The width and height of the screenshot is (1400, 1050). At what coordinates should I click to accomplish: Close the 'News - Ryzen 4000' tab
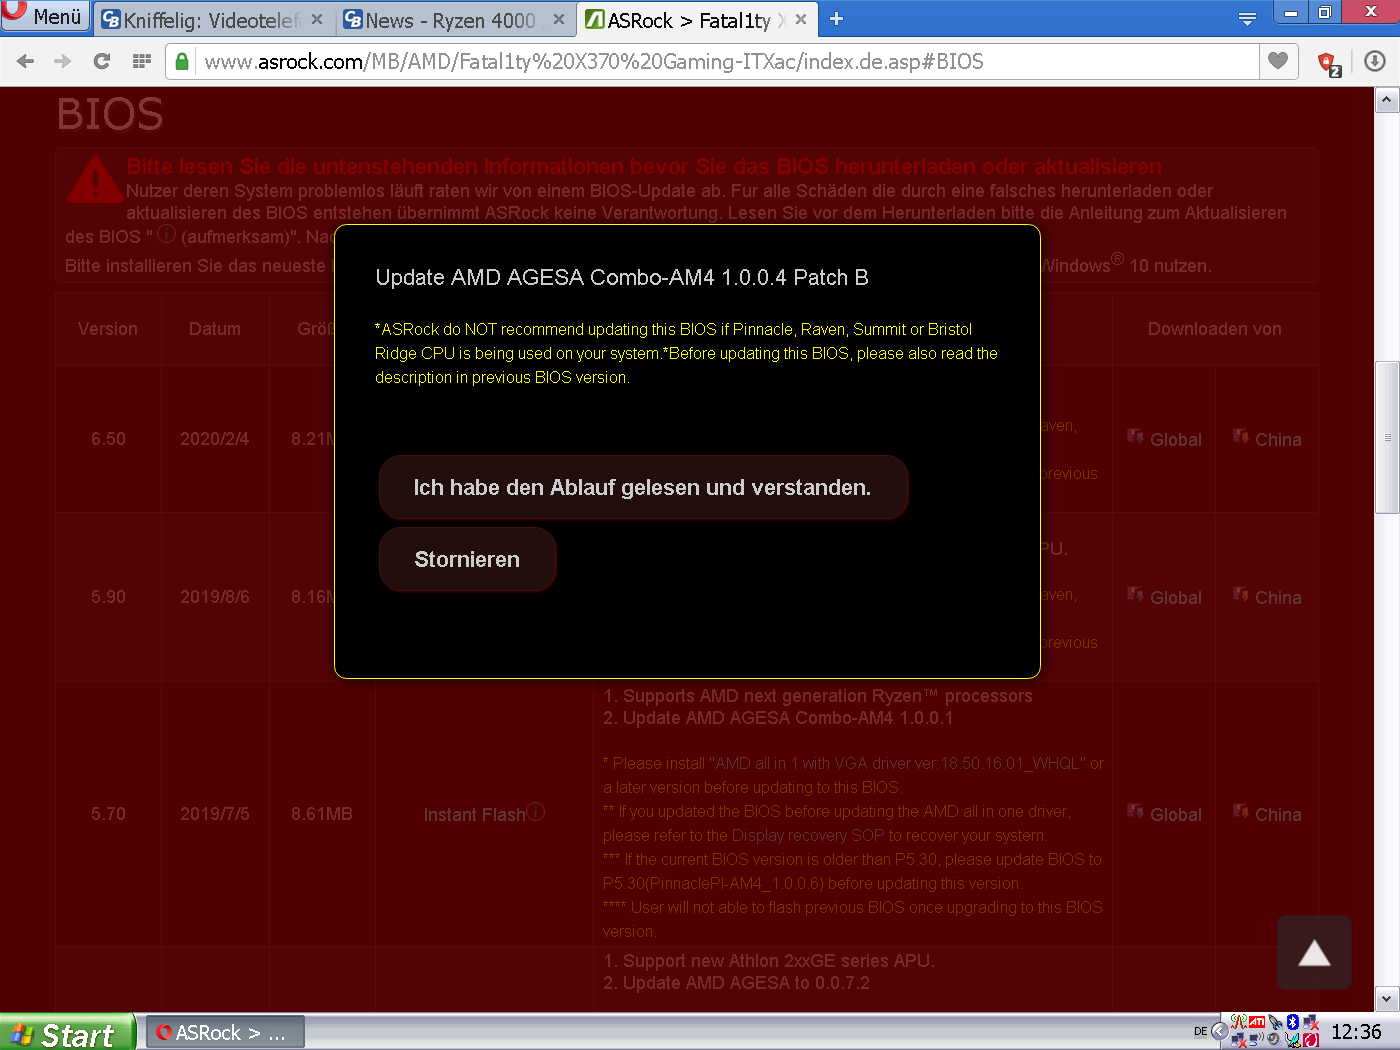559,19
